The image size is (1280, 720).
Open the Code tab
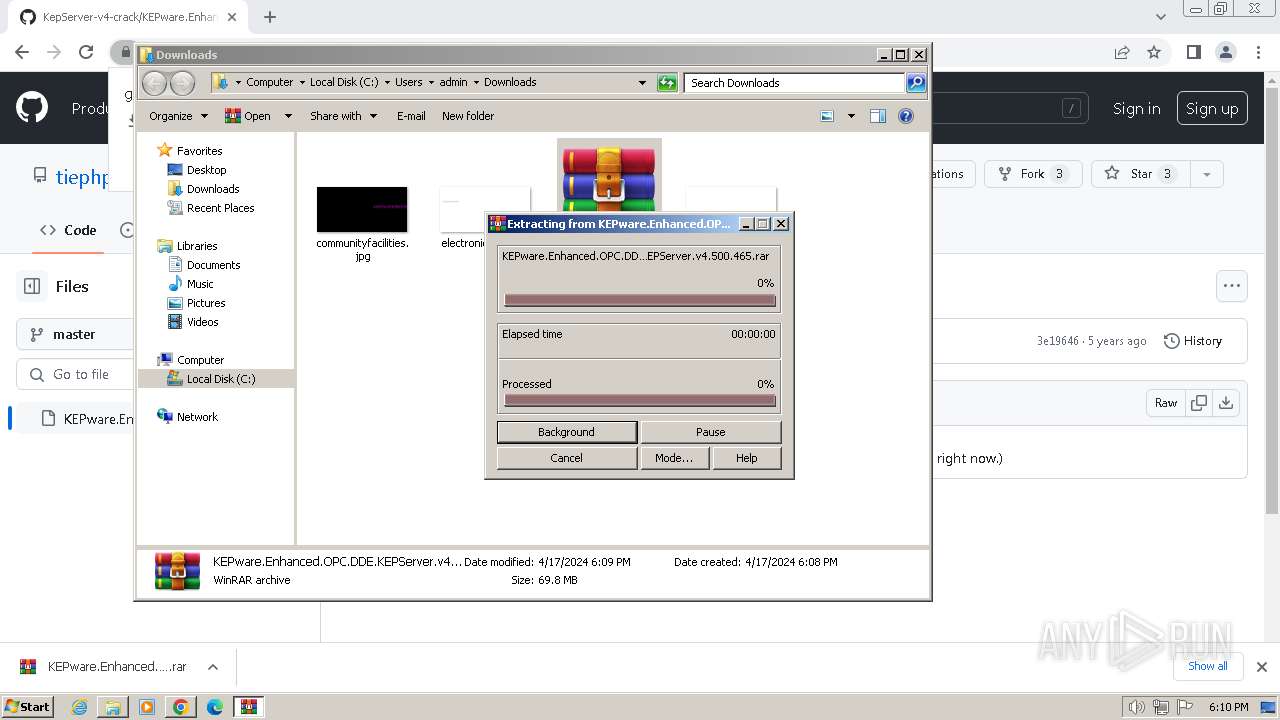point(68,230)
